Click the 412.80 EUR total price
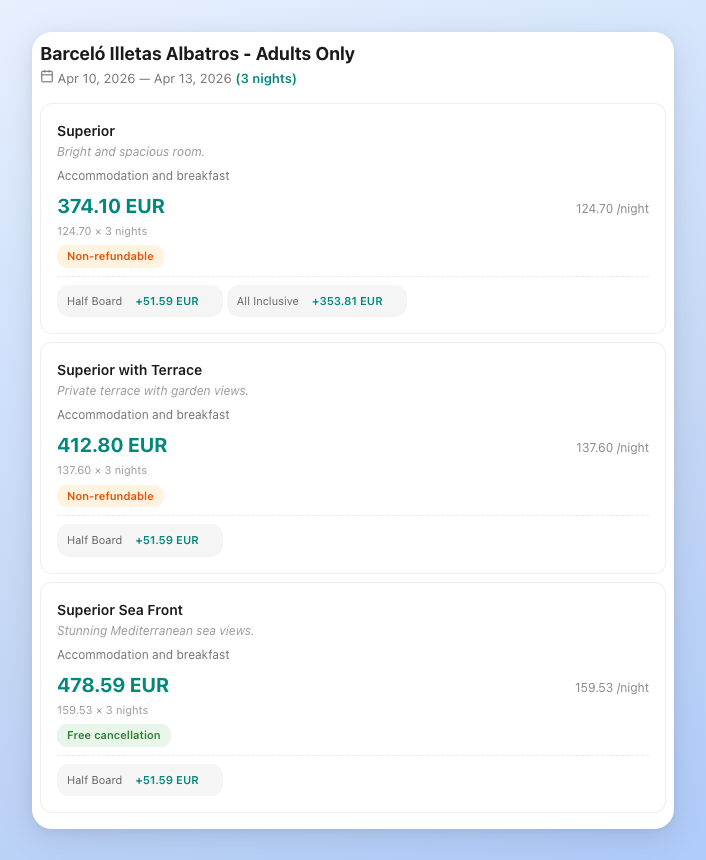The height and width of the screenshot is (860, 706). [x=112, y=446]
